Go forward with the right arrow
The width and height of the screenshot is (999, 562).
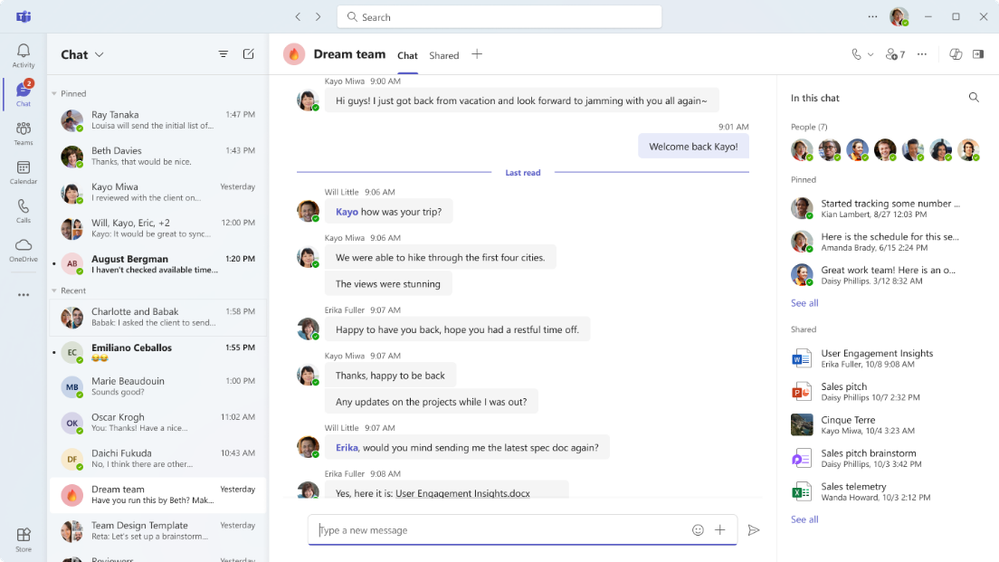(318, 17)
